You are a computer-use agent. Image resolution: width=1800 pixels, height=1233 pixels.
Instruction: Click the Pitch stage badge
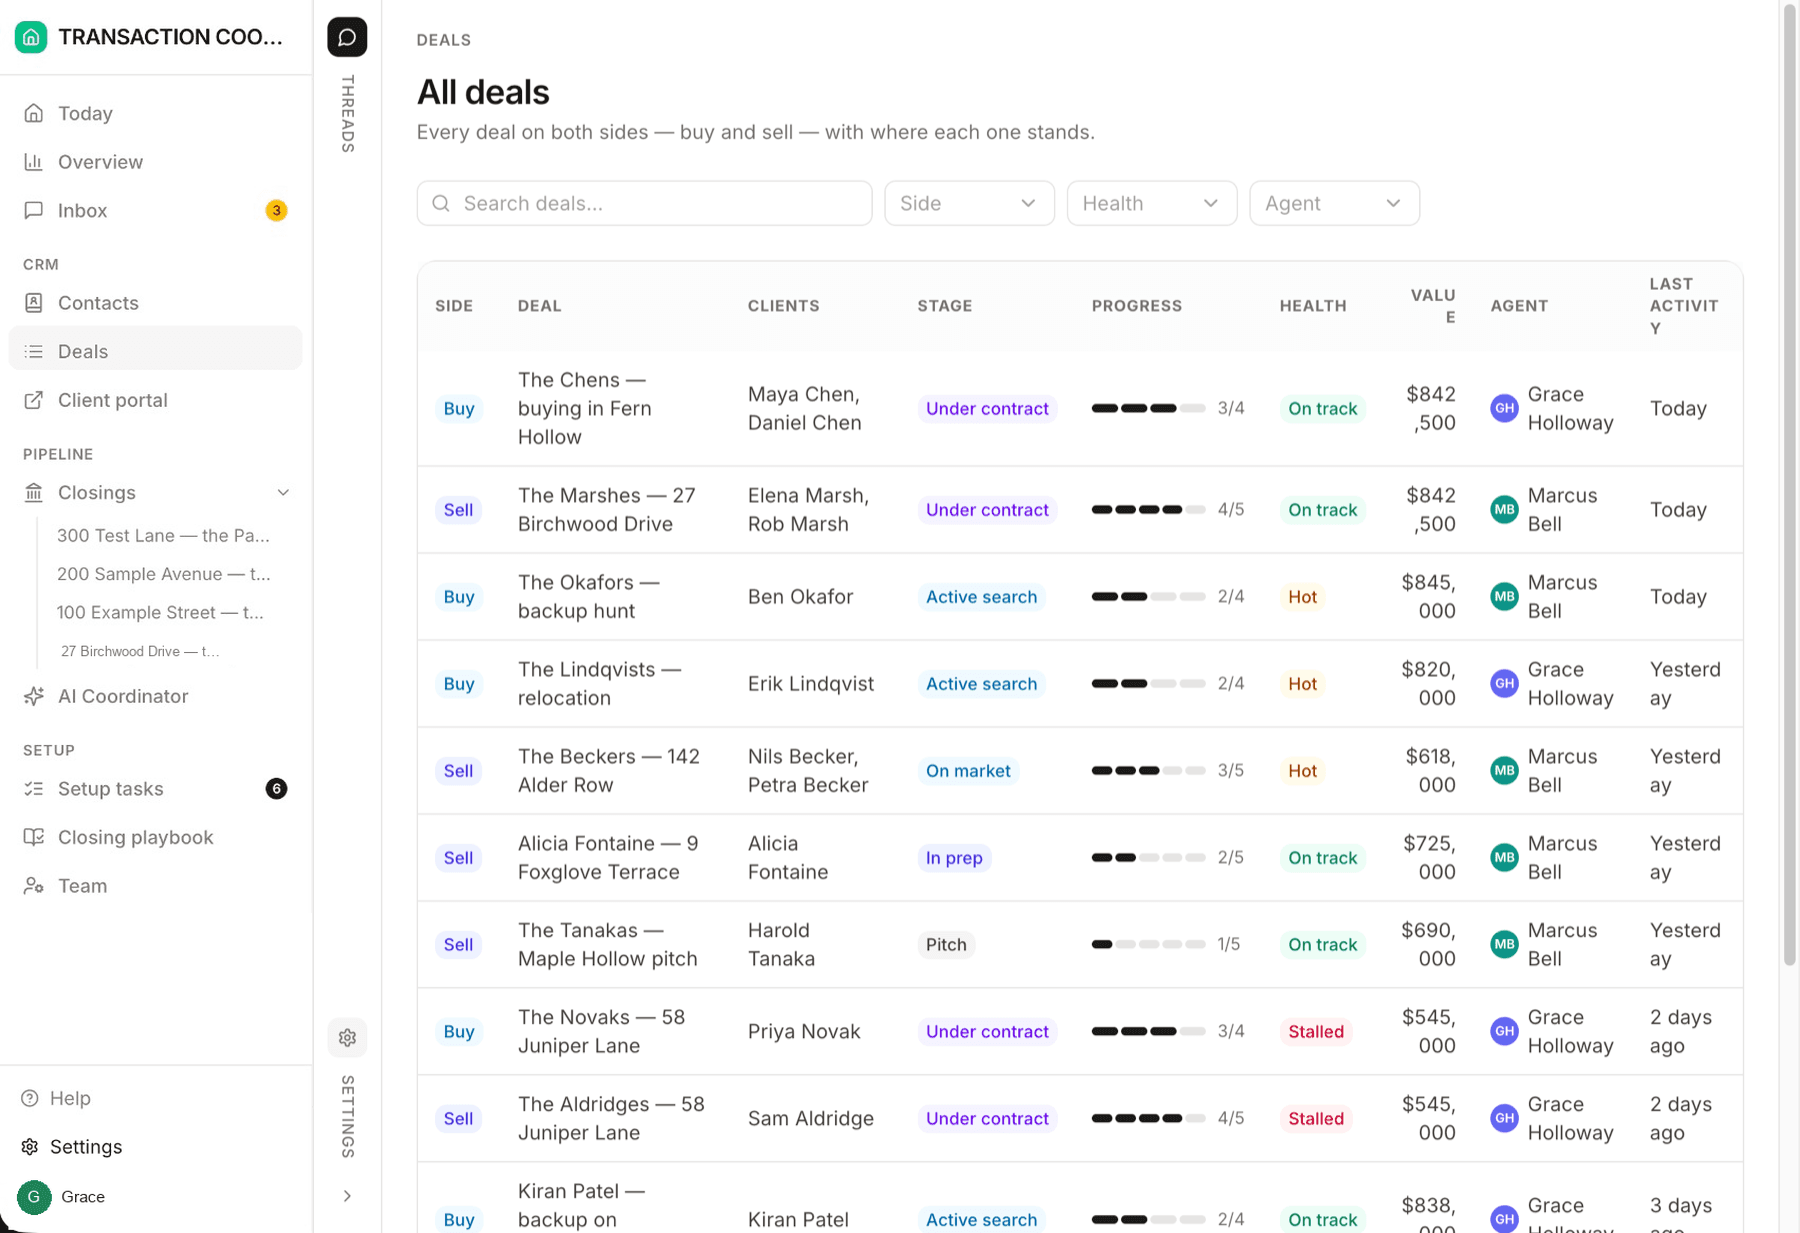945,945
